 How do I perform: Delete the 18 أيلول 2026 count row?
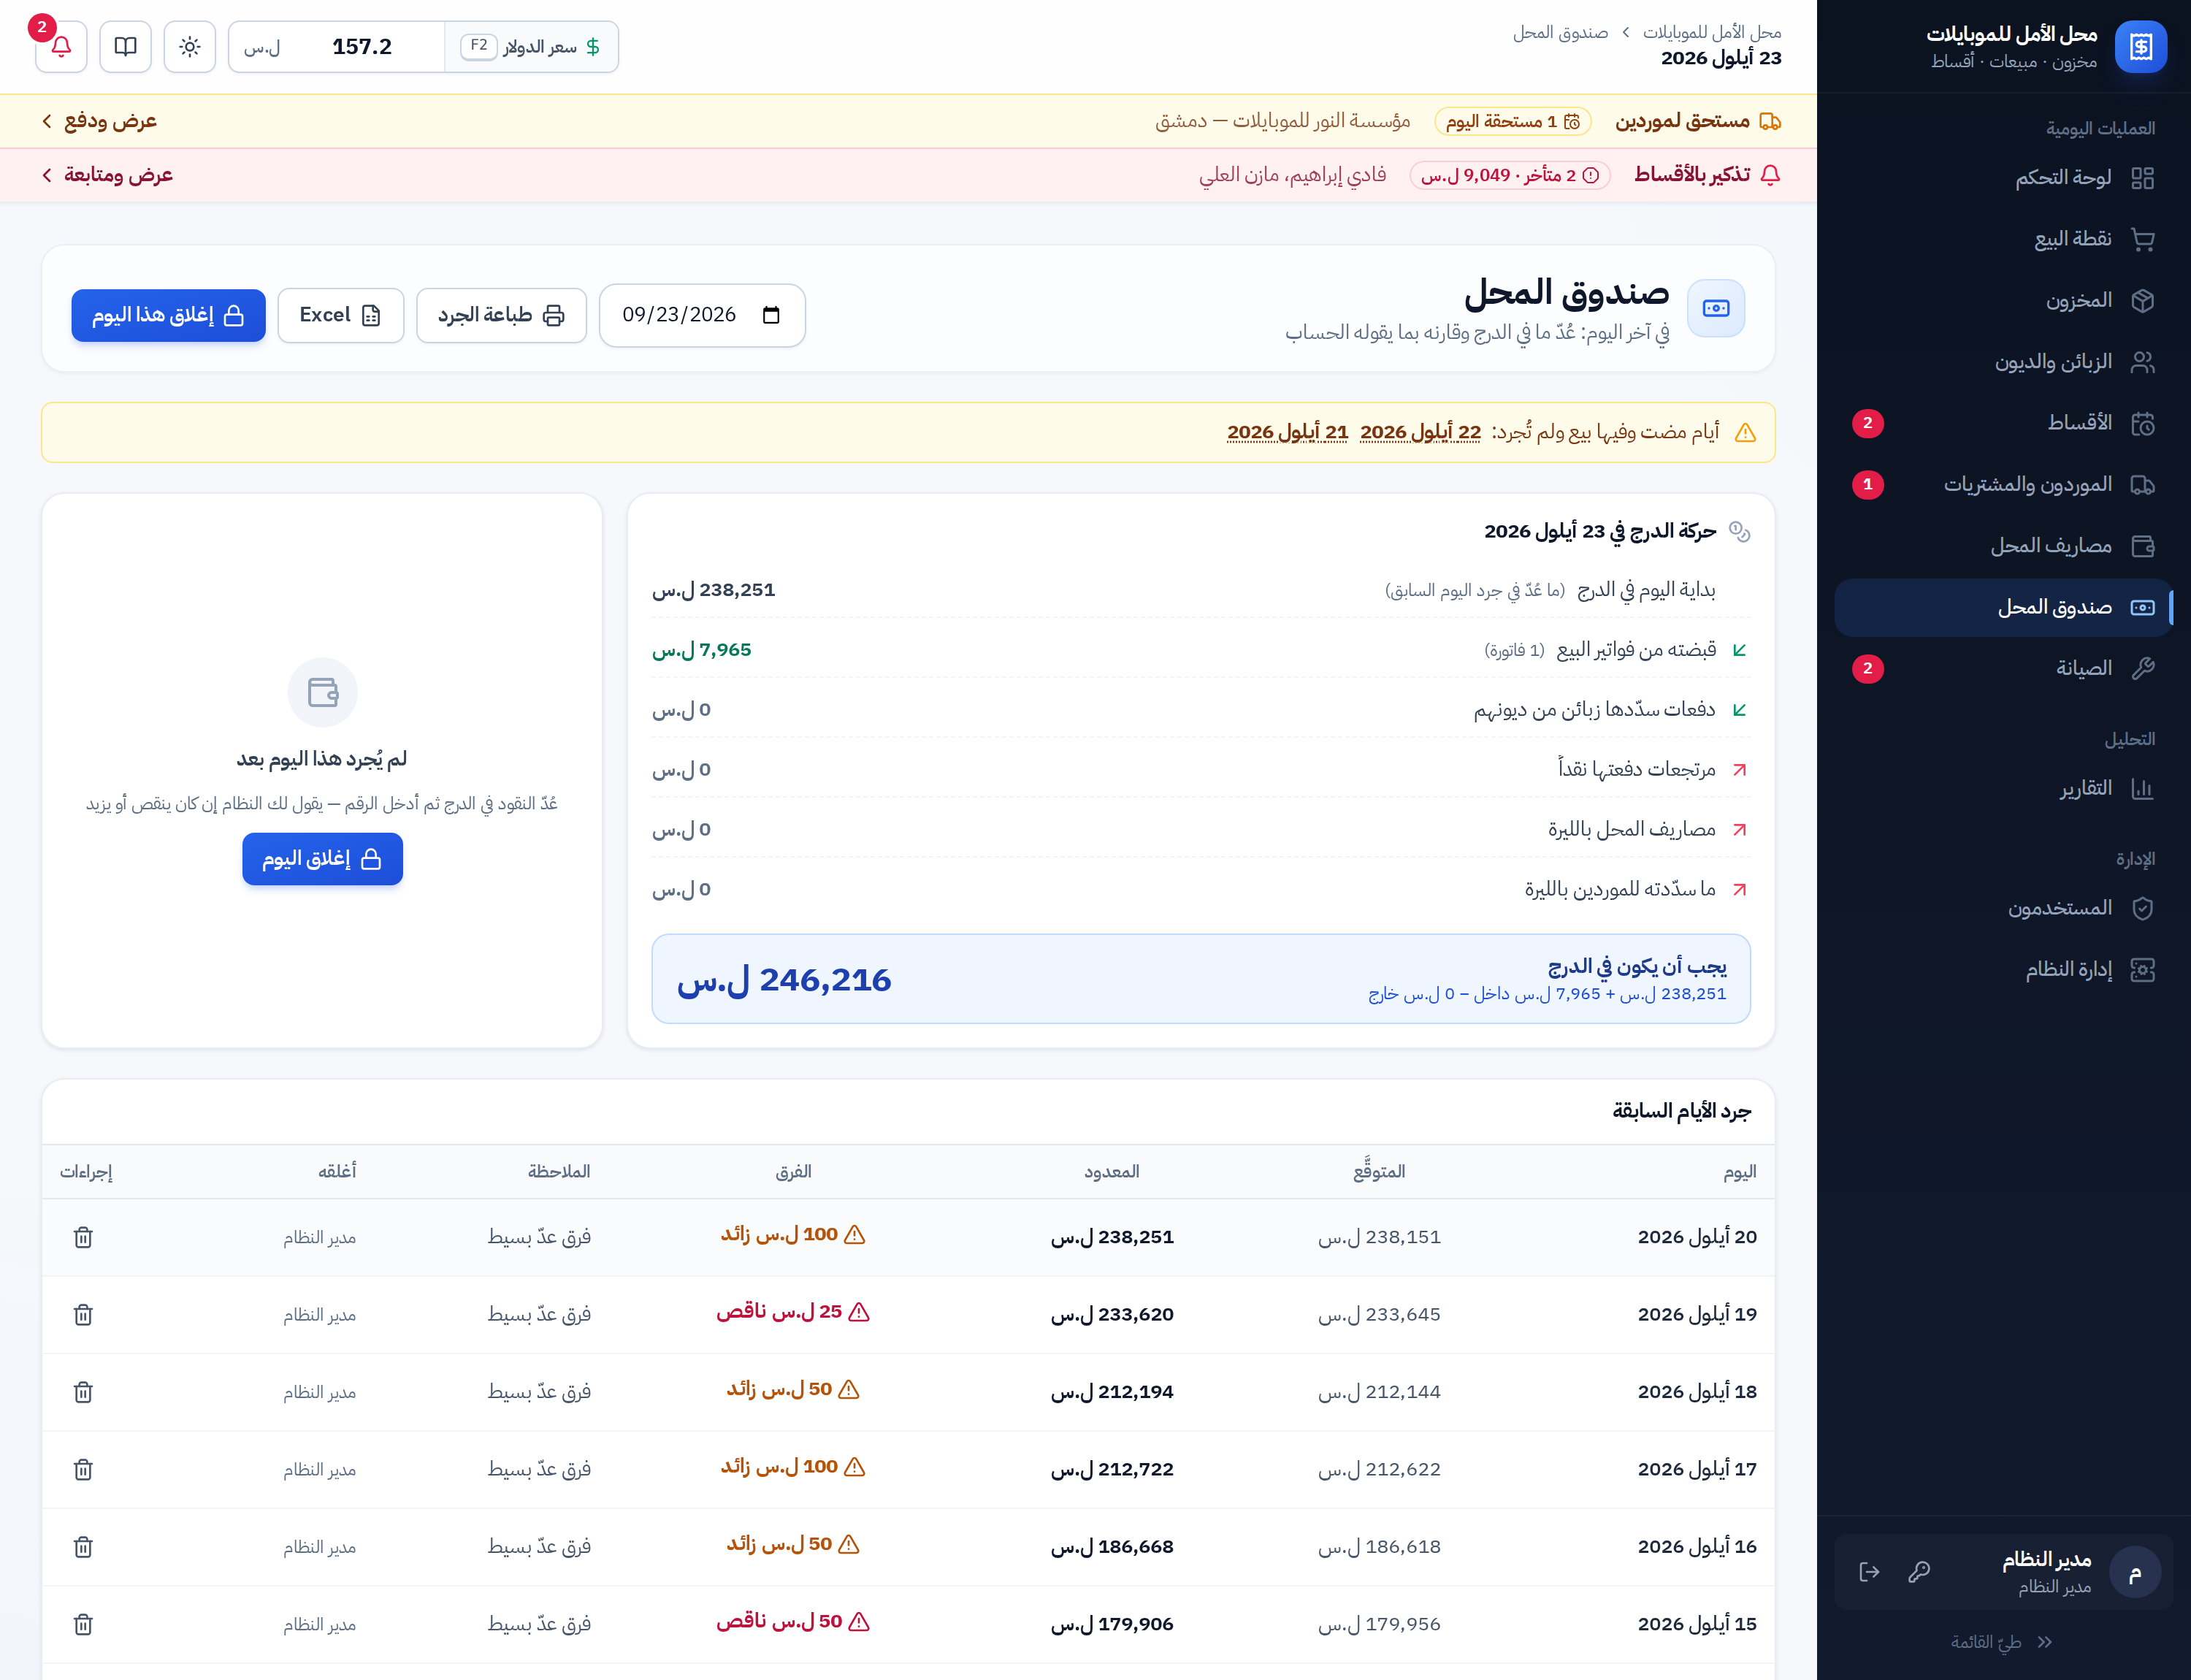pos(83,1392)
